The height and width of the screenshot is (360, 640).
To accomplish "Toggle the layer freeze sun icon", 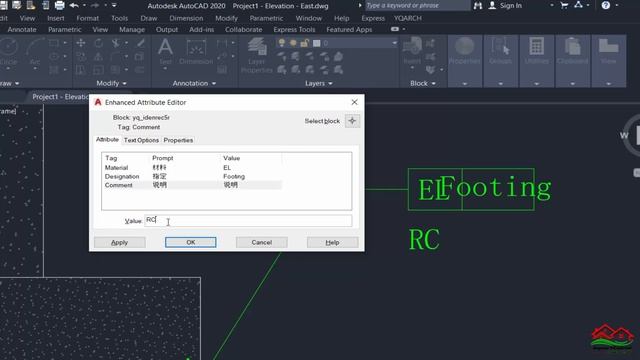I will coord(293,43).
